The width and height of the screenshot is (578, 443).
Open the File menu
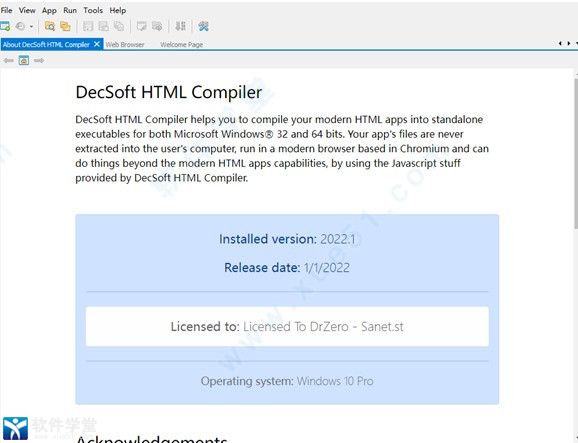pyautogui.click(x=6, y=10)
